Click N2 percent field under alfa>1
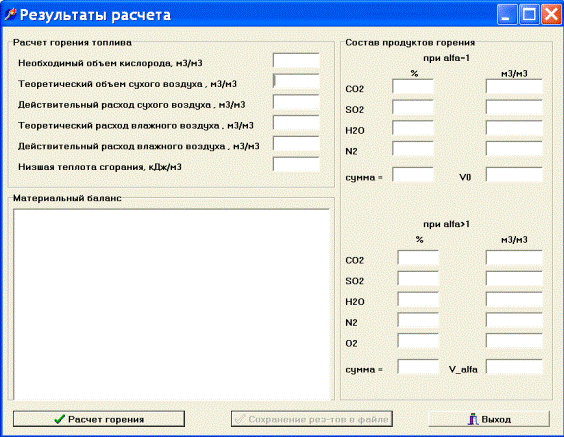Screen dimensions: 564x437 point(418,320)
